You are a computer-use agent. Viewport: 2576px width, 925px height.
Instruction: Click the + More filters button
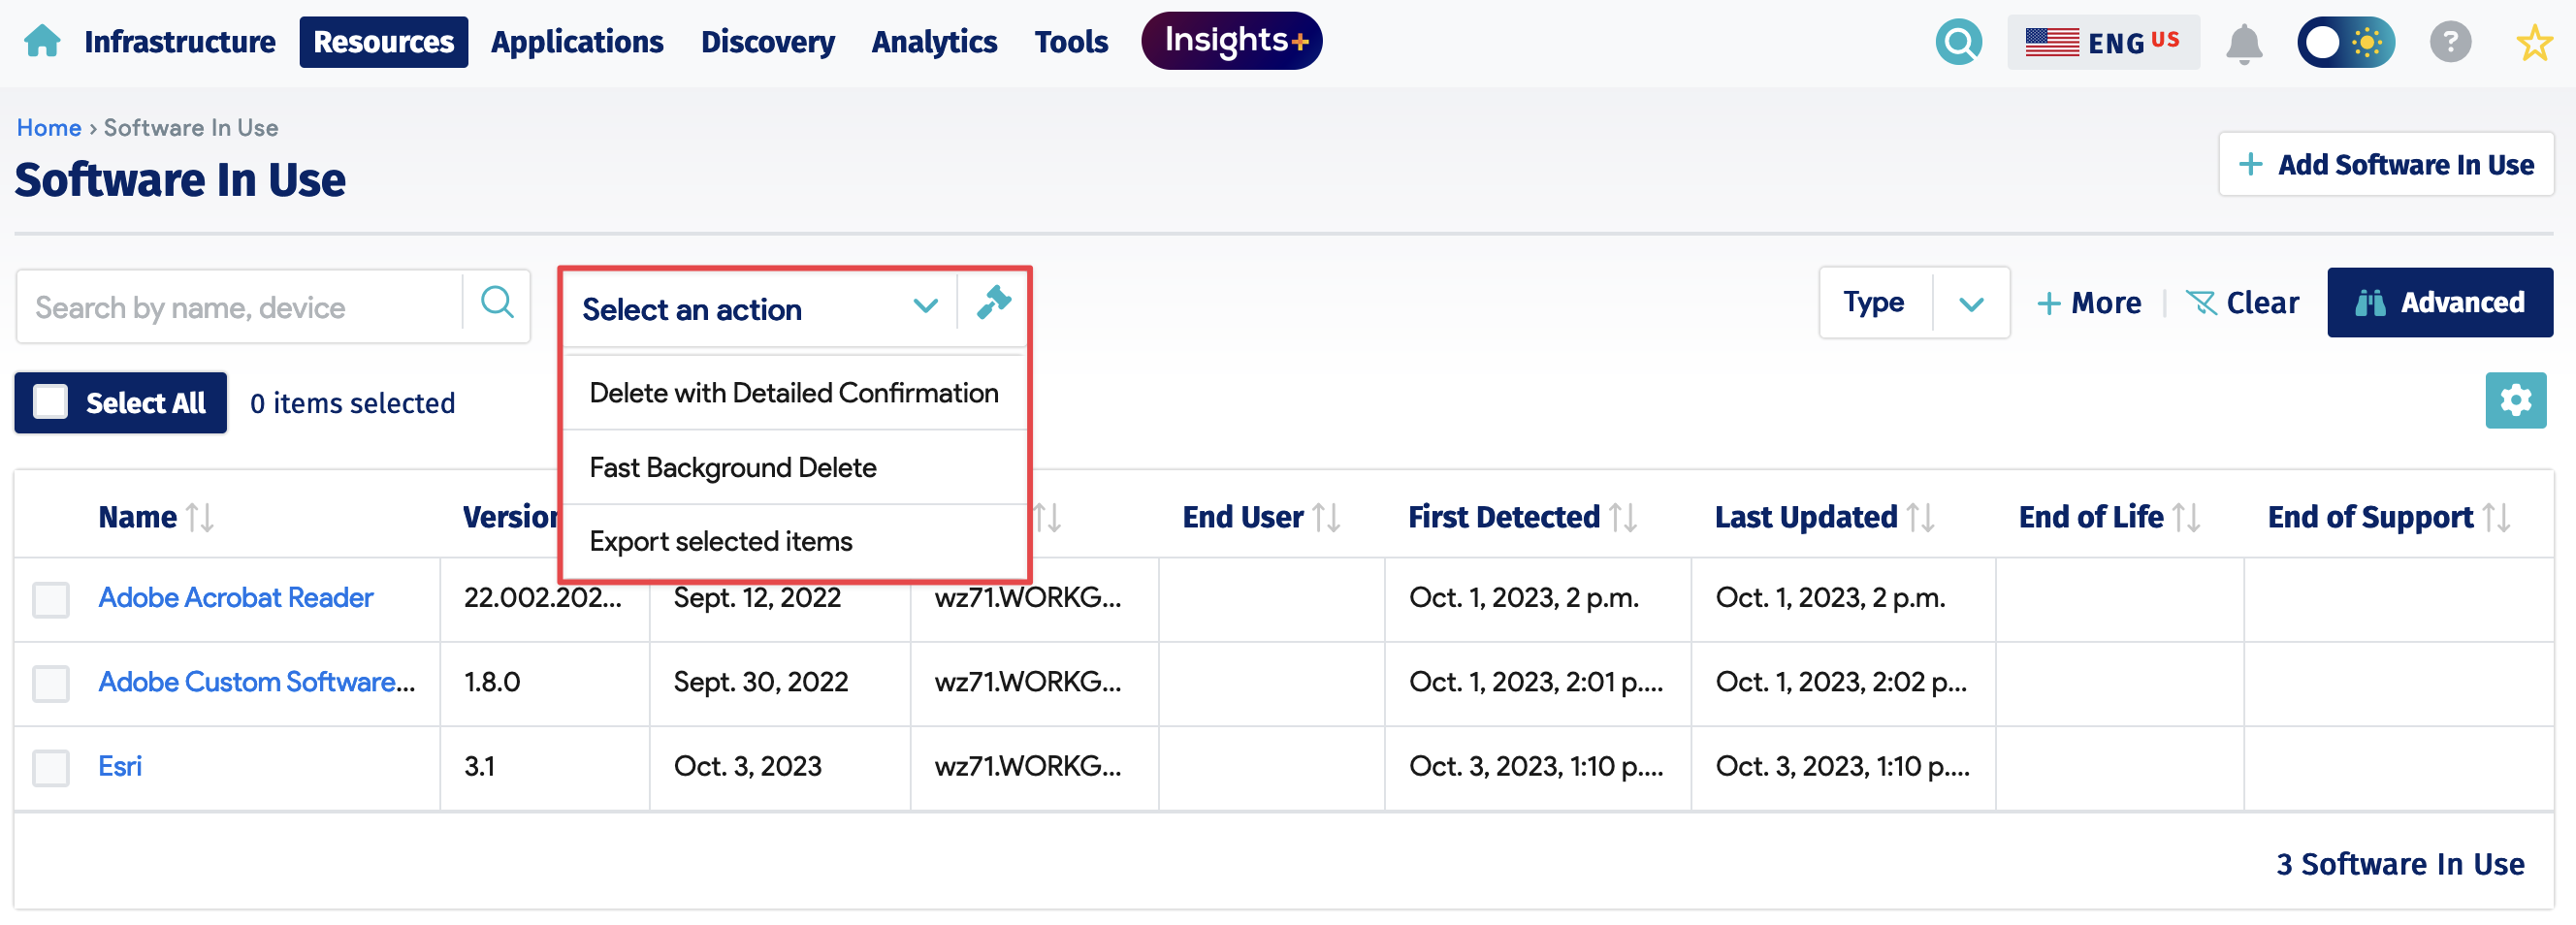point(2088,303)
